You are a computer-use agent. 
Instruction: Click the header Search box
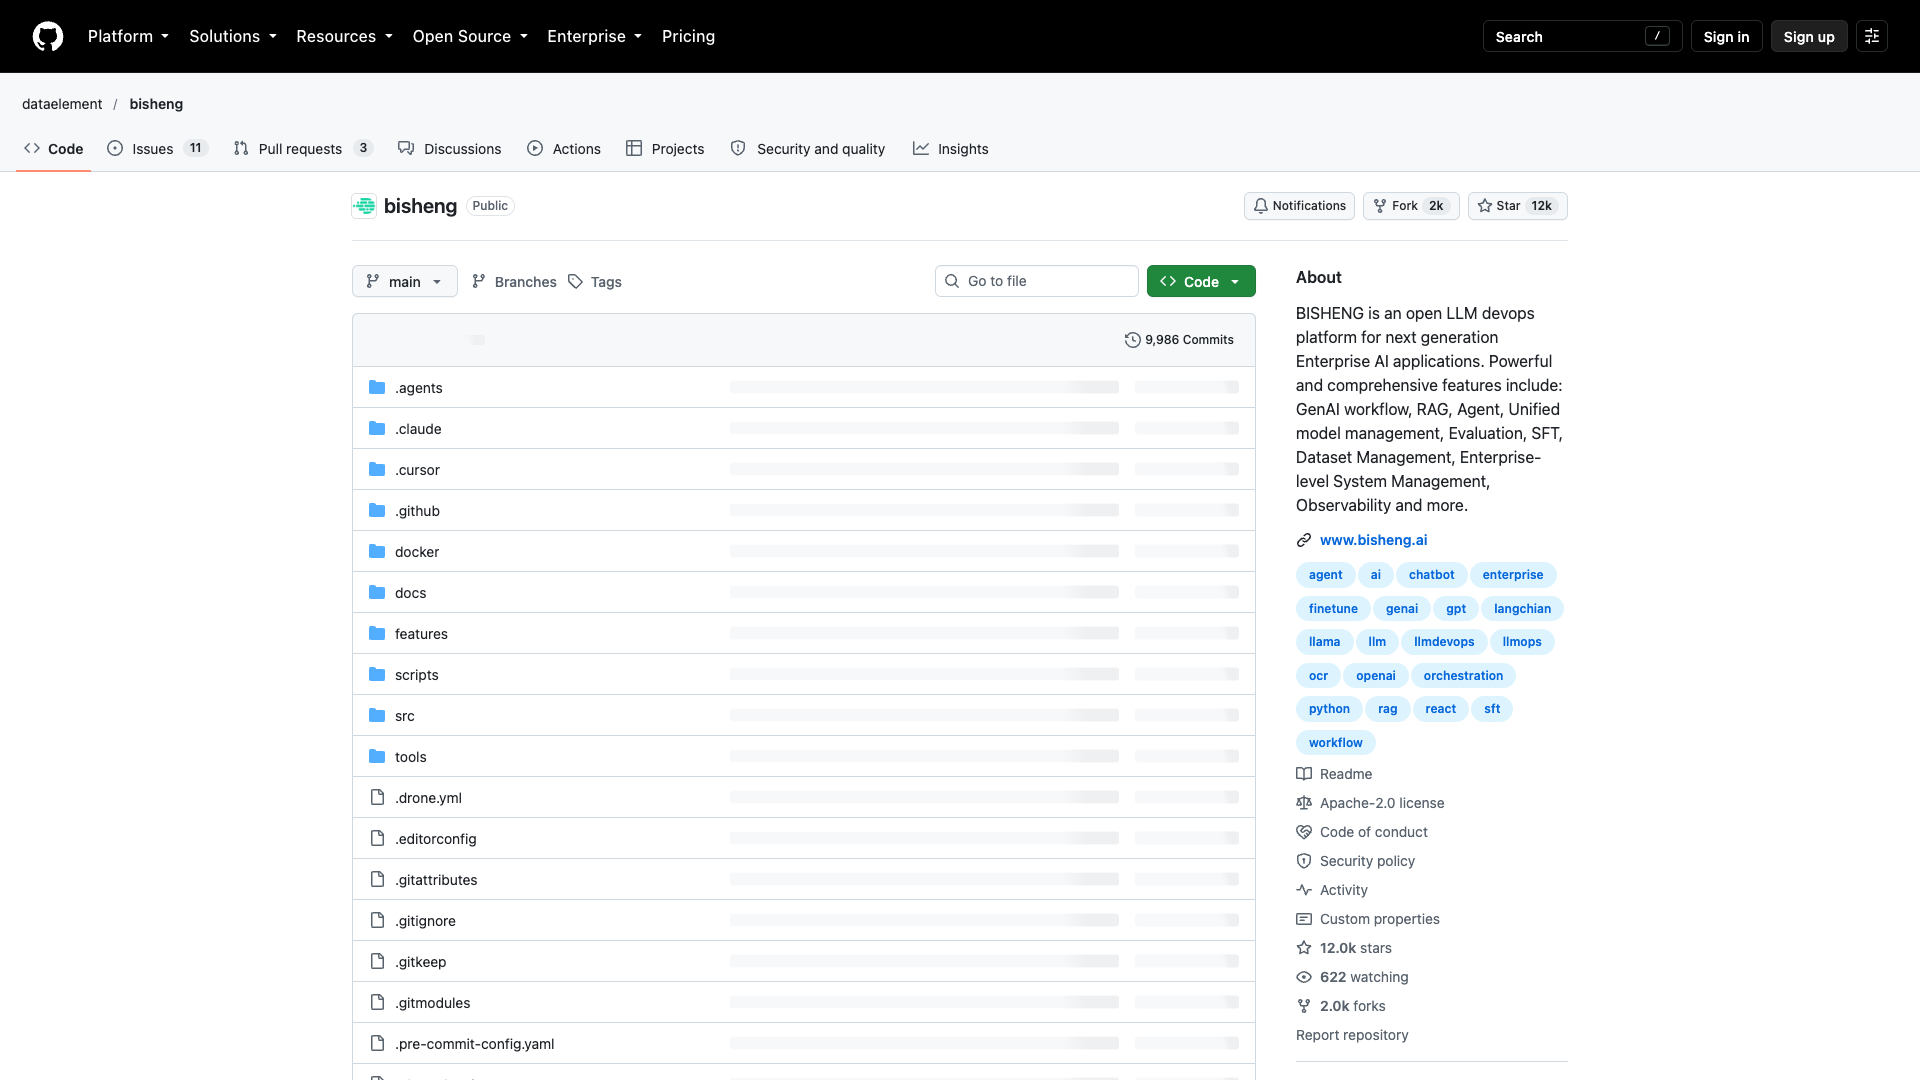point(1582,37)
